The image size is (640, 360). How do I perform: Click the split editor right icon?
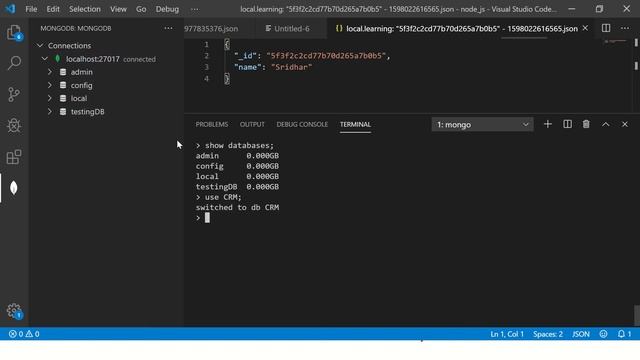pyautogui.click(x=606, y=28)
